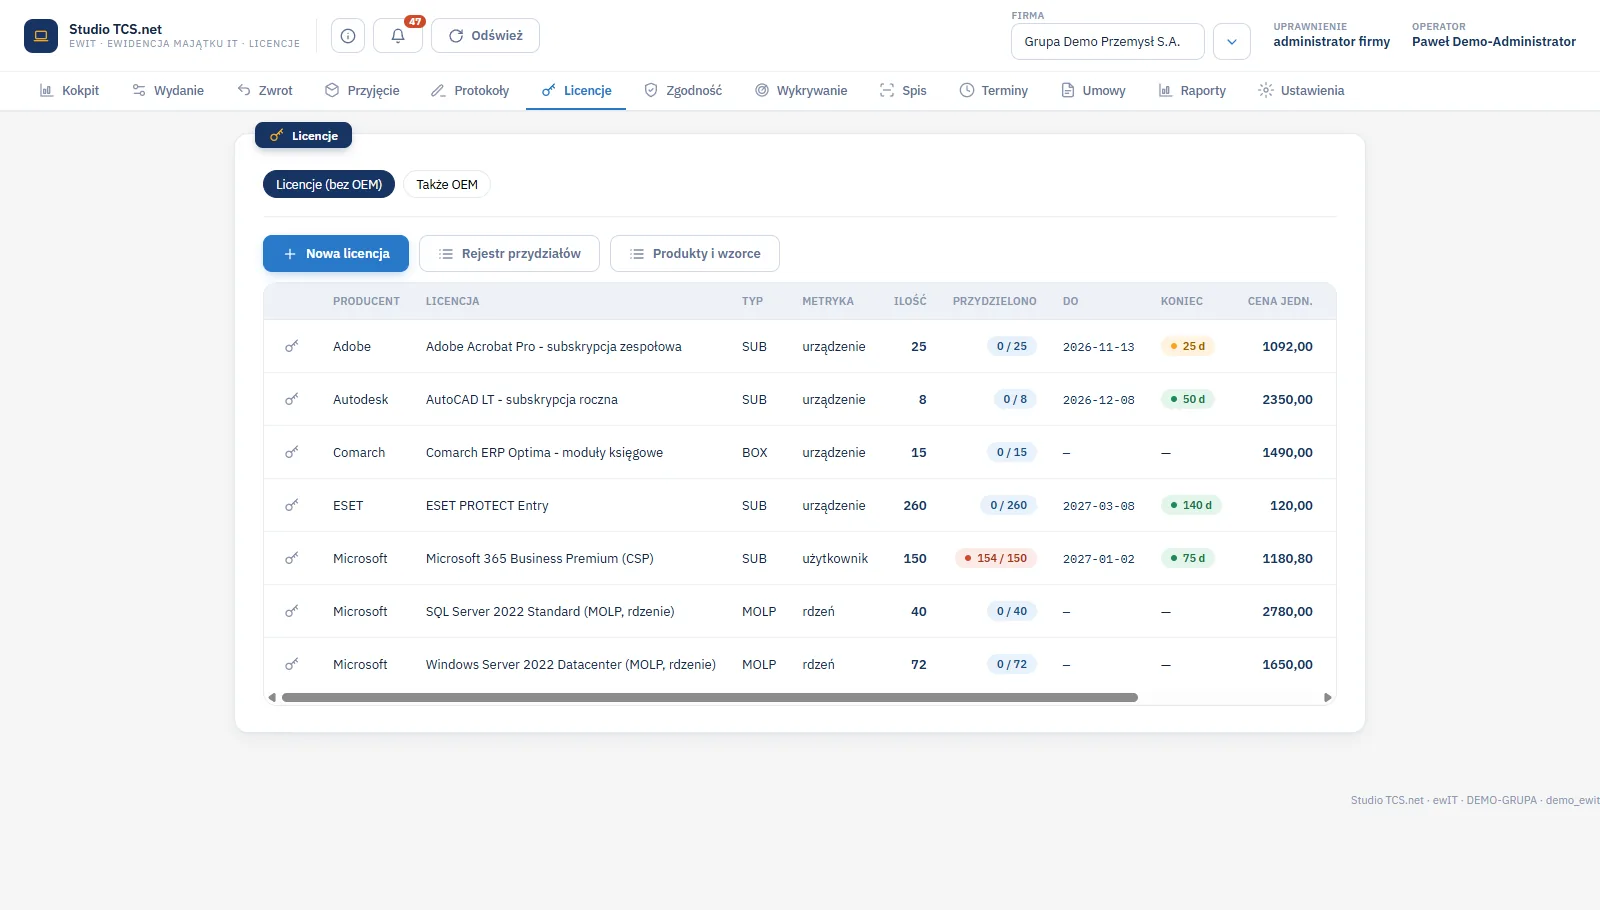Viewport: 1600px width, 910px height.
Task: Click Adobe Acrobat Pro - subskrypcja zespołowa
Action: tap(554, 346)
